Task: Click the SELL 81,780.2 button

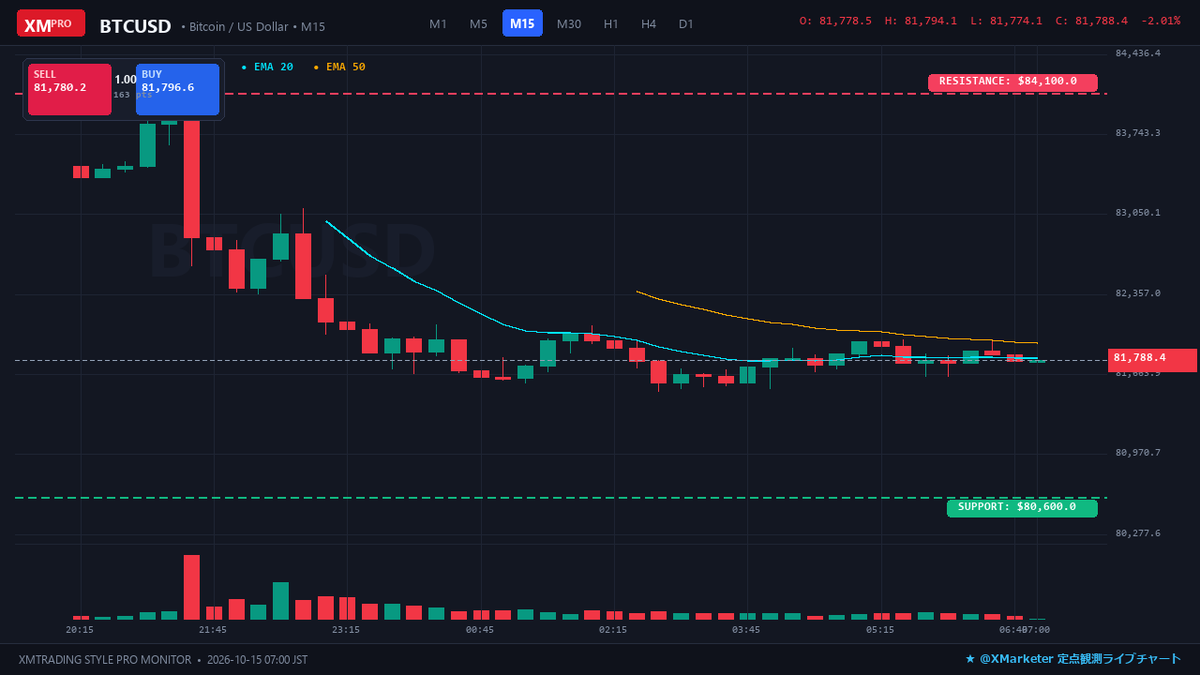Action: (x=70, y=90)
